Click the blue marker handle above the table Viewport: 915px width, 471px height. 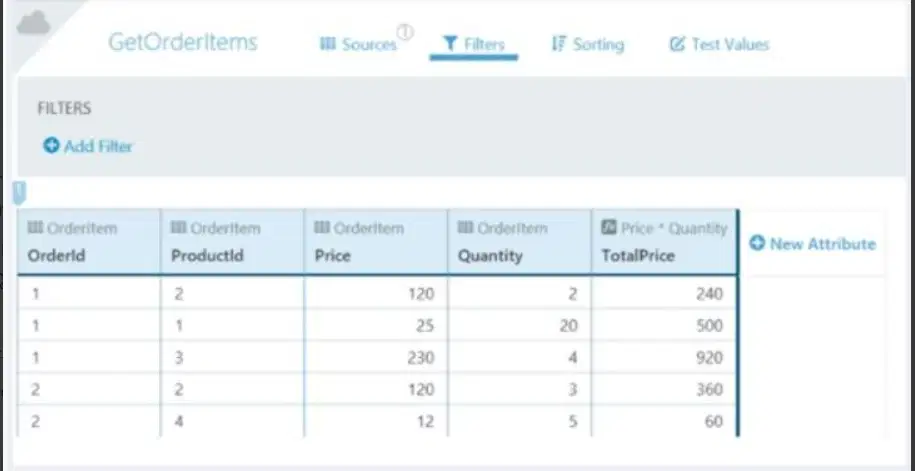tap(20, 193)
